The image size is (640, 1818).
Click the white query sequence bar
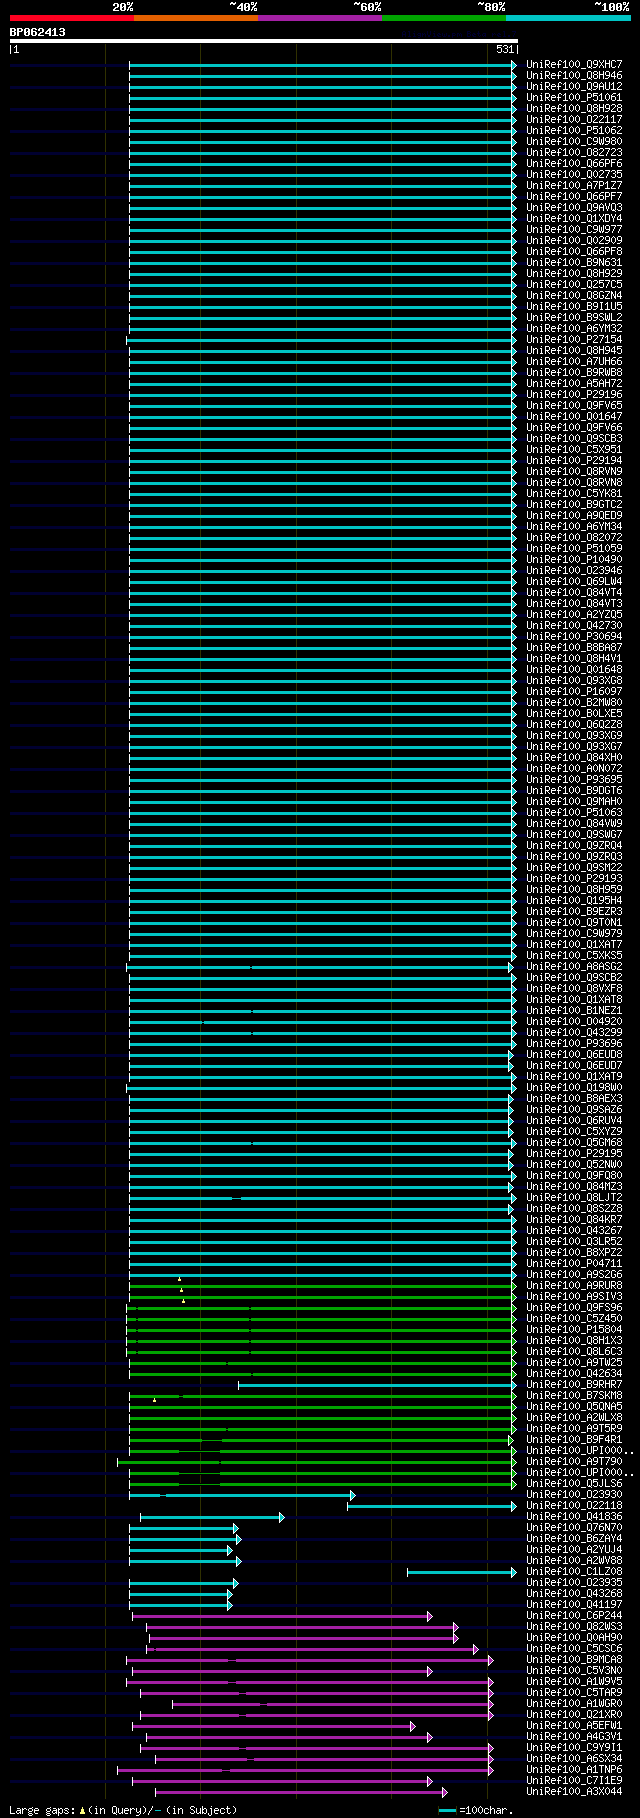point(264,41)
